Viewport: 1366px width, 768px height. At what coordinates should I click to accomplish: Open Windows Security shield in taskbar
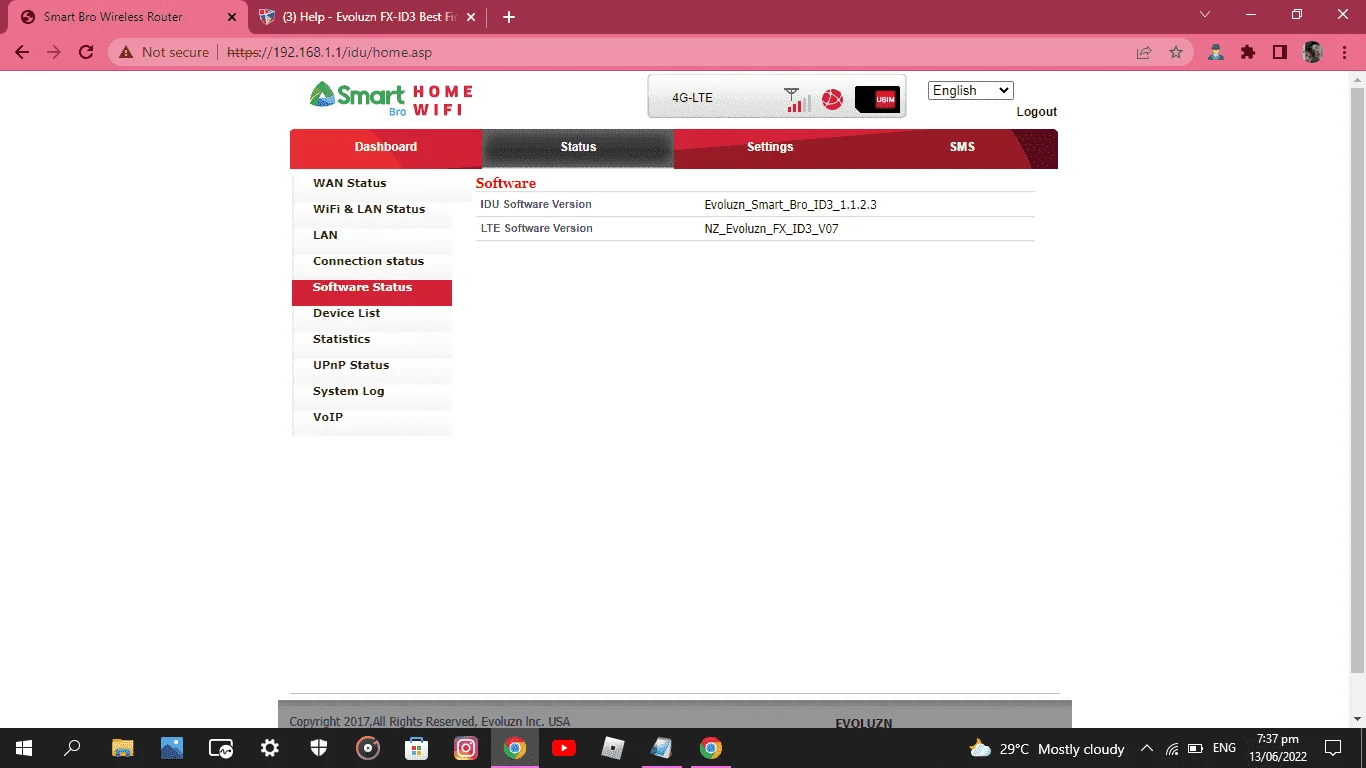(x=319, y=748)
